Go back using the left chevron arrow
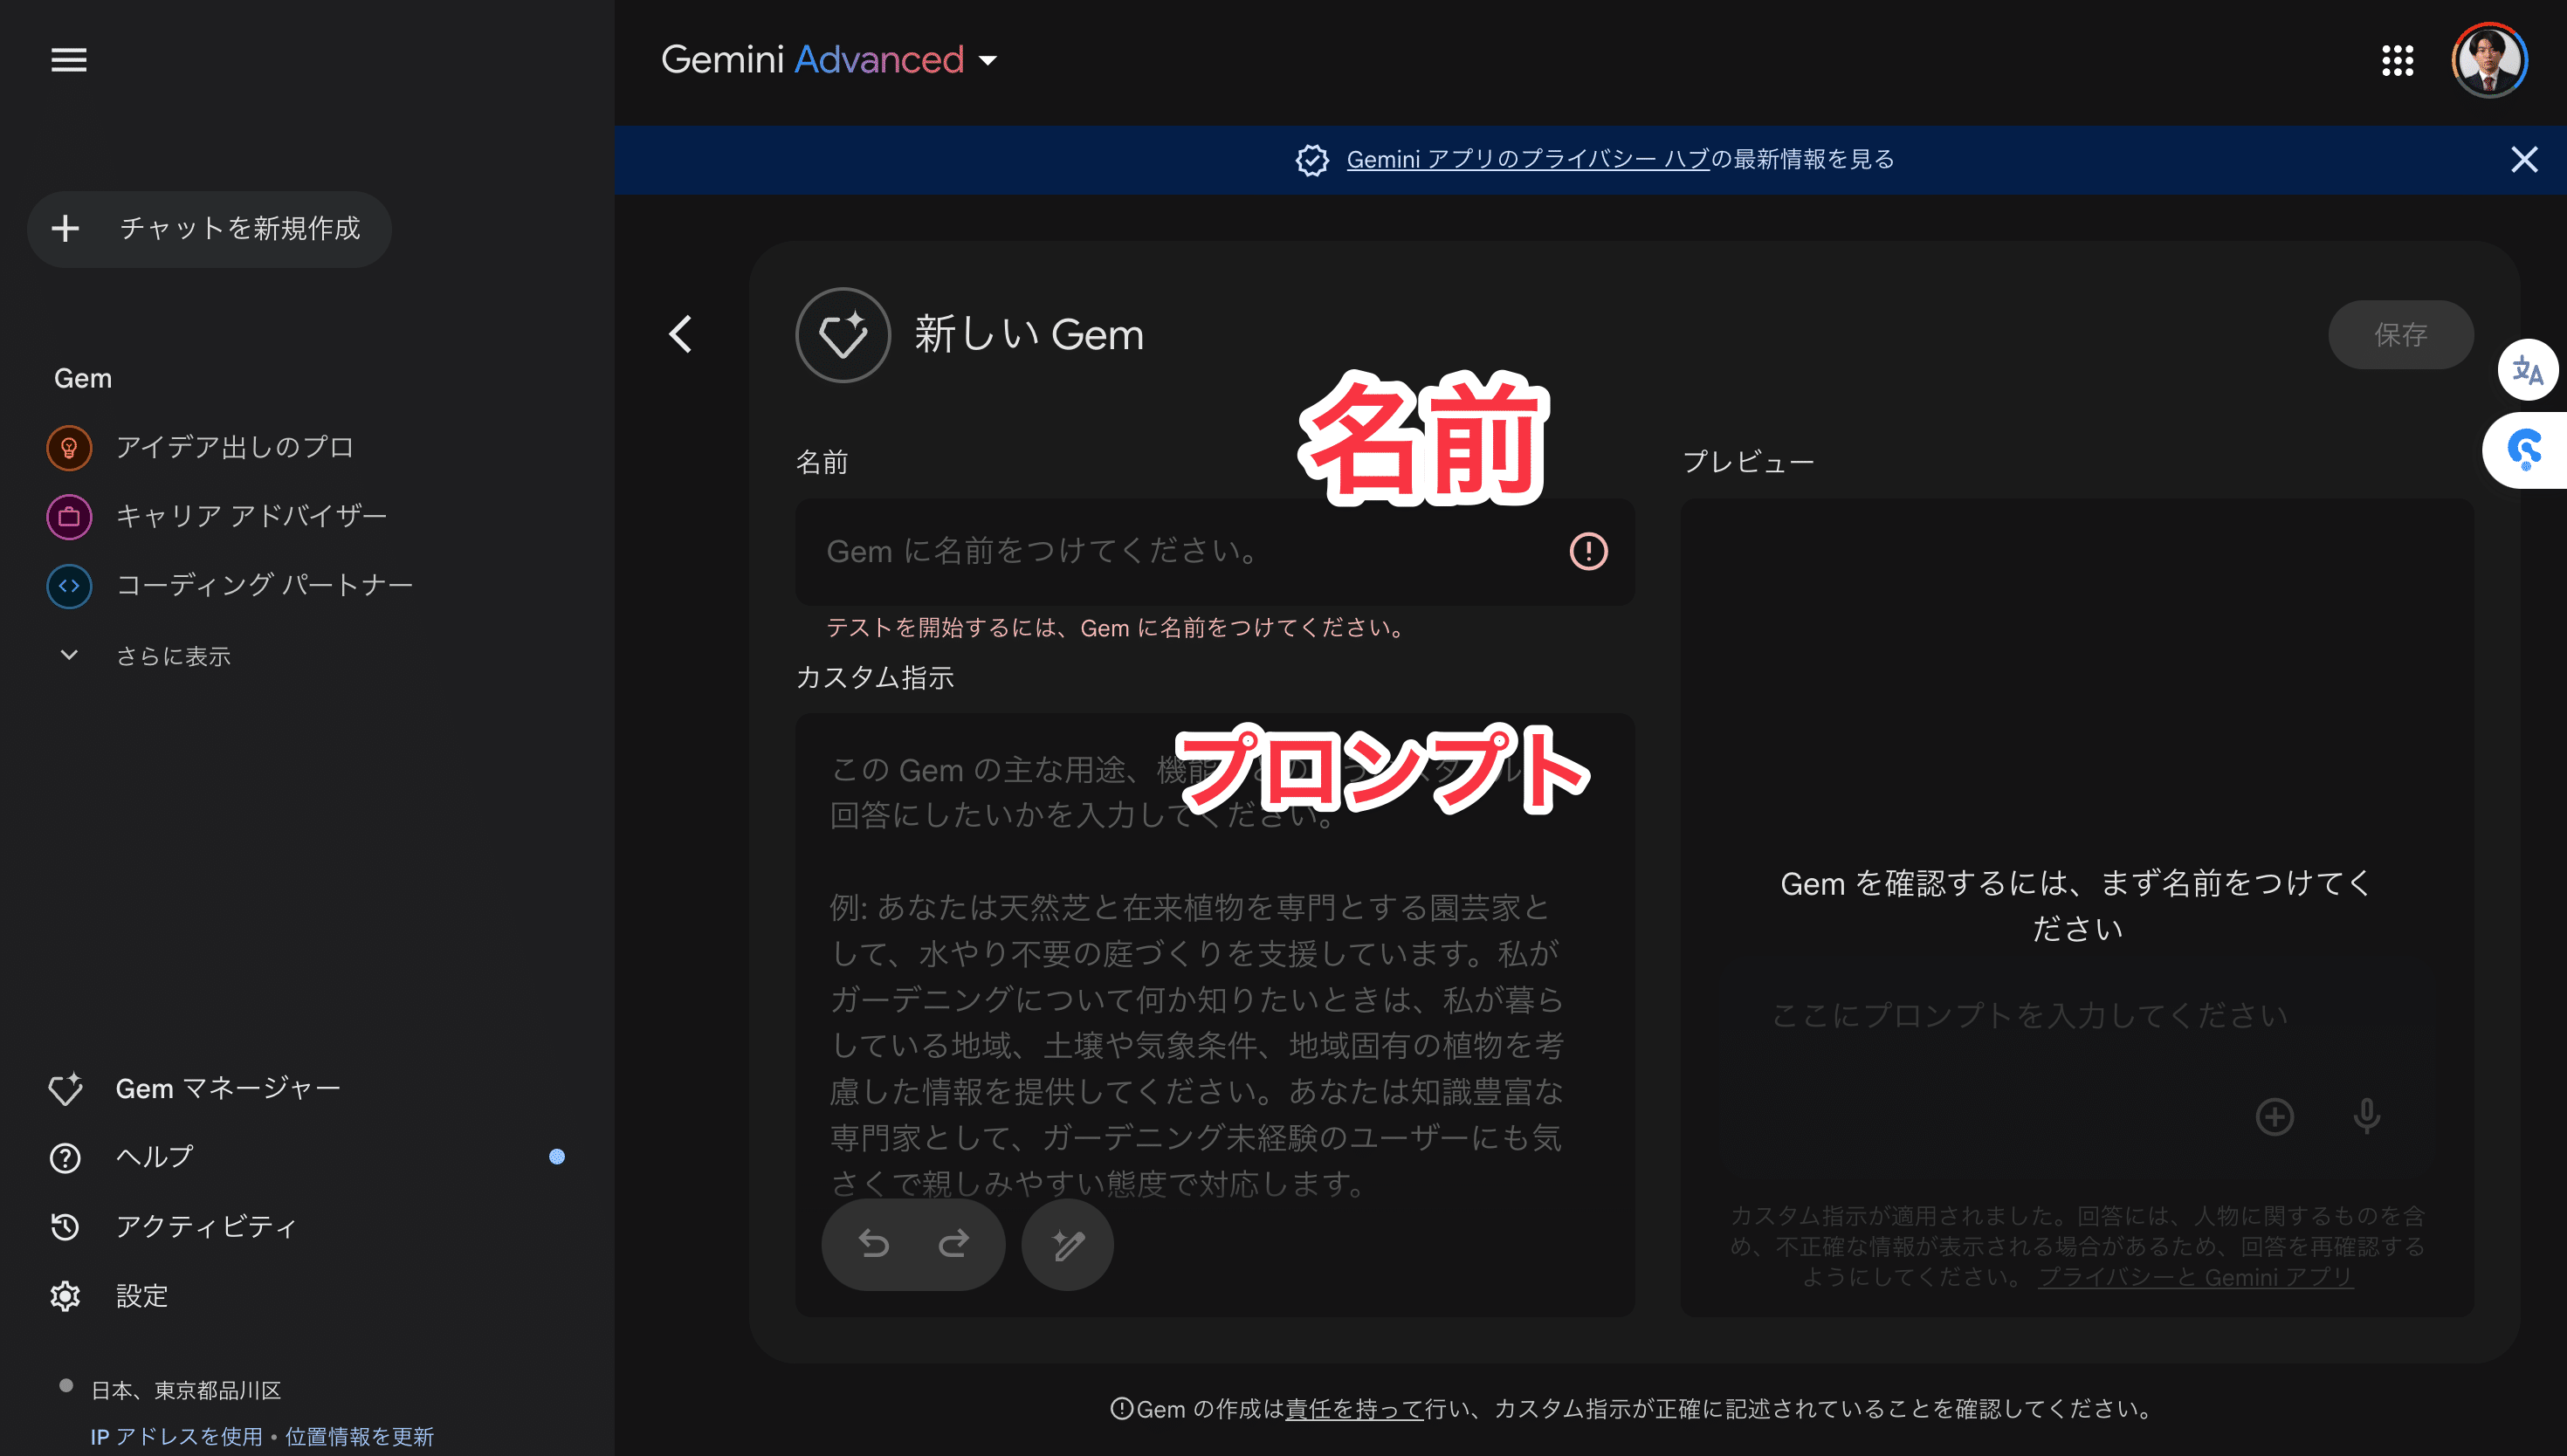 (681, 334)
